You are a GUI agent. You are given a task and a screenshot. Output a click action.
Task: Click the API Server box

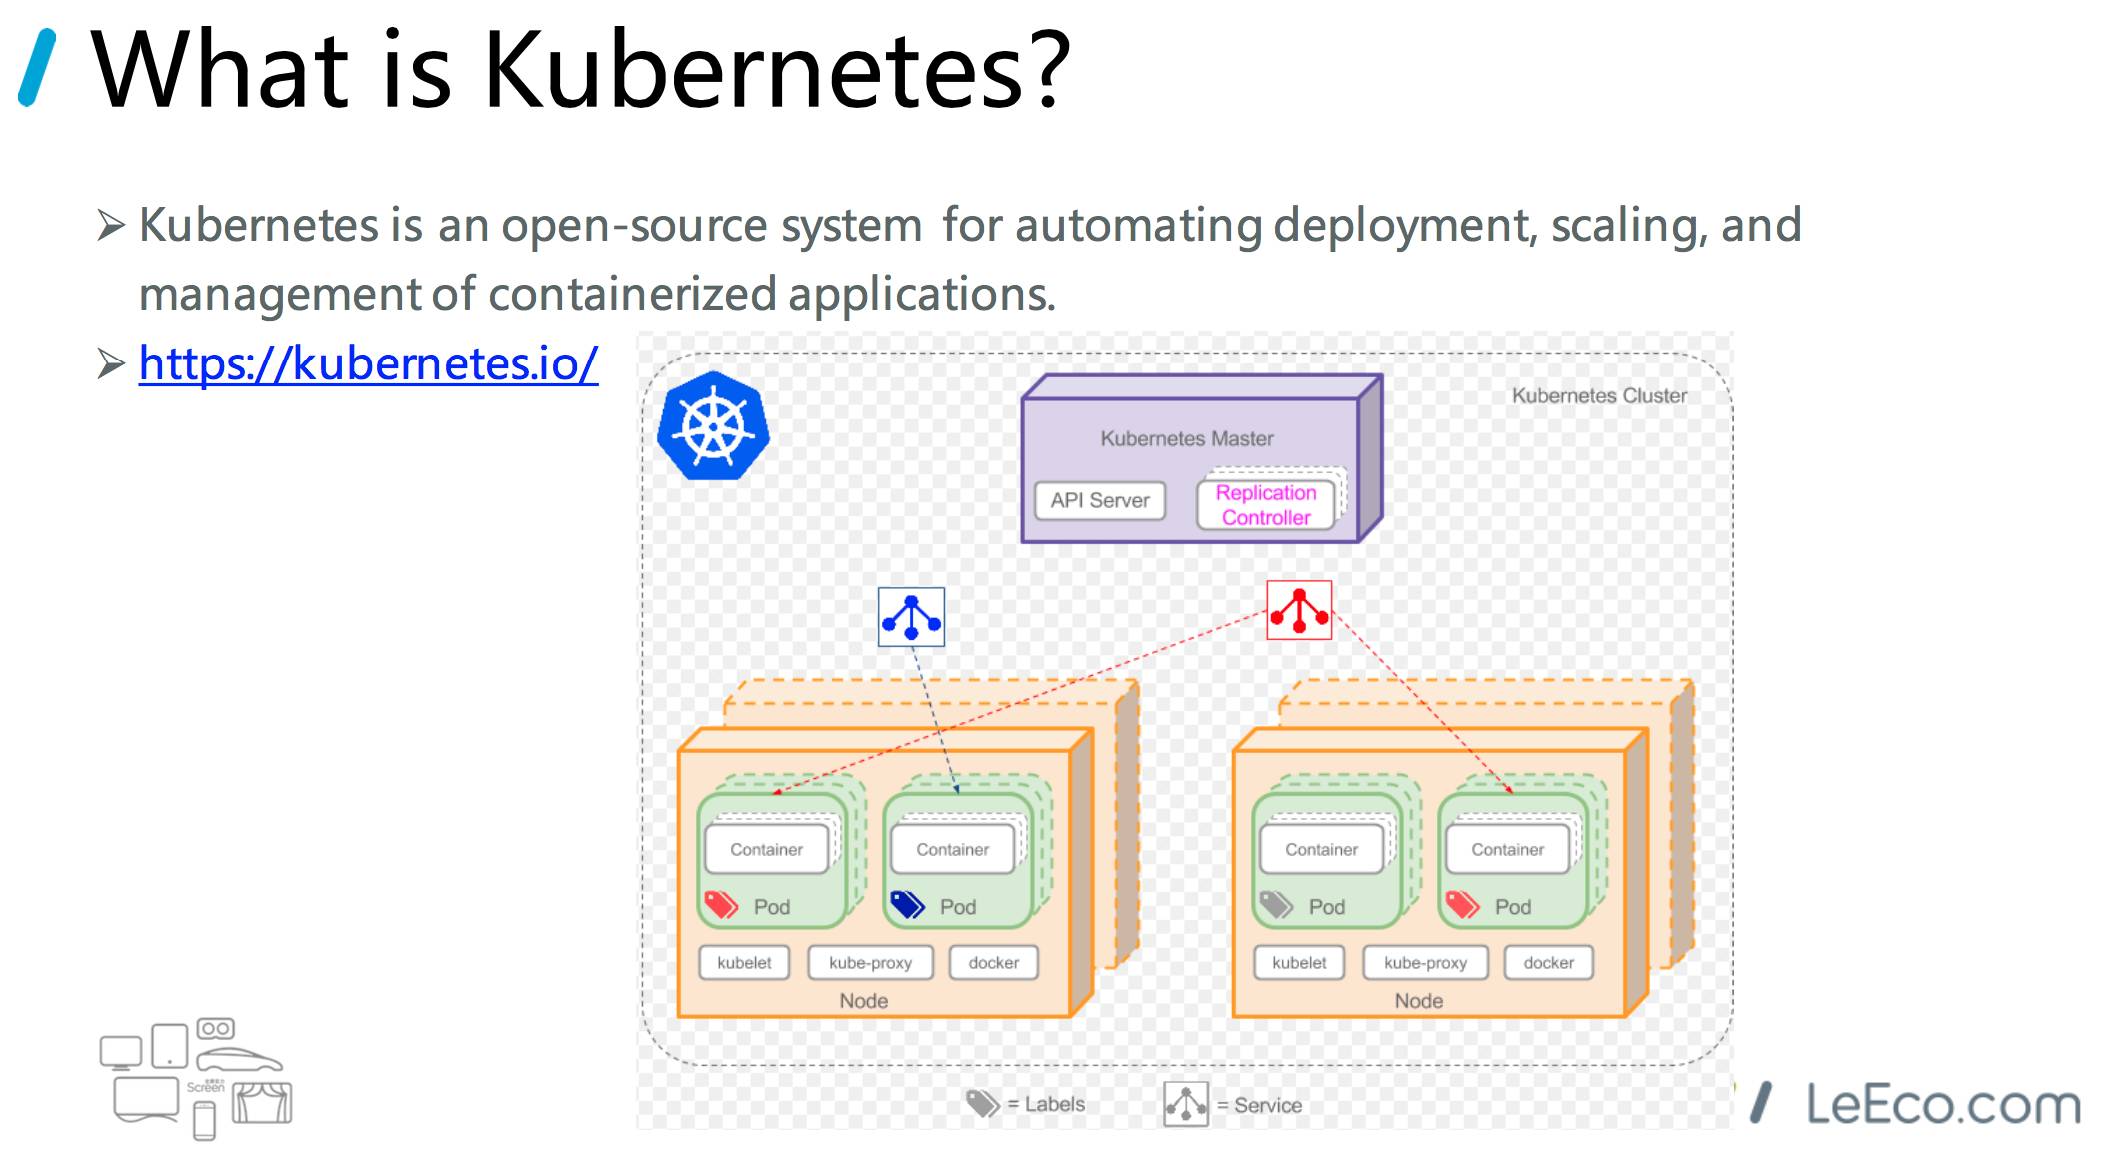1100,500
